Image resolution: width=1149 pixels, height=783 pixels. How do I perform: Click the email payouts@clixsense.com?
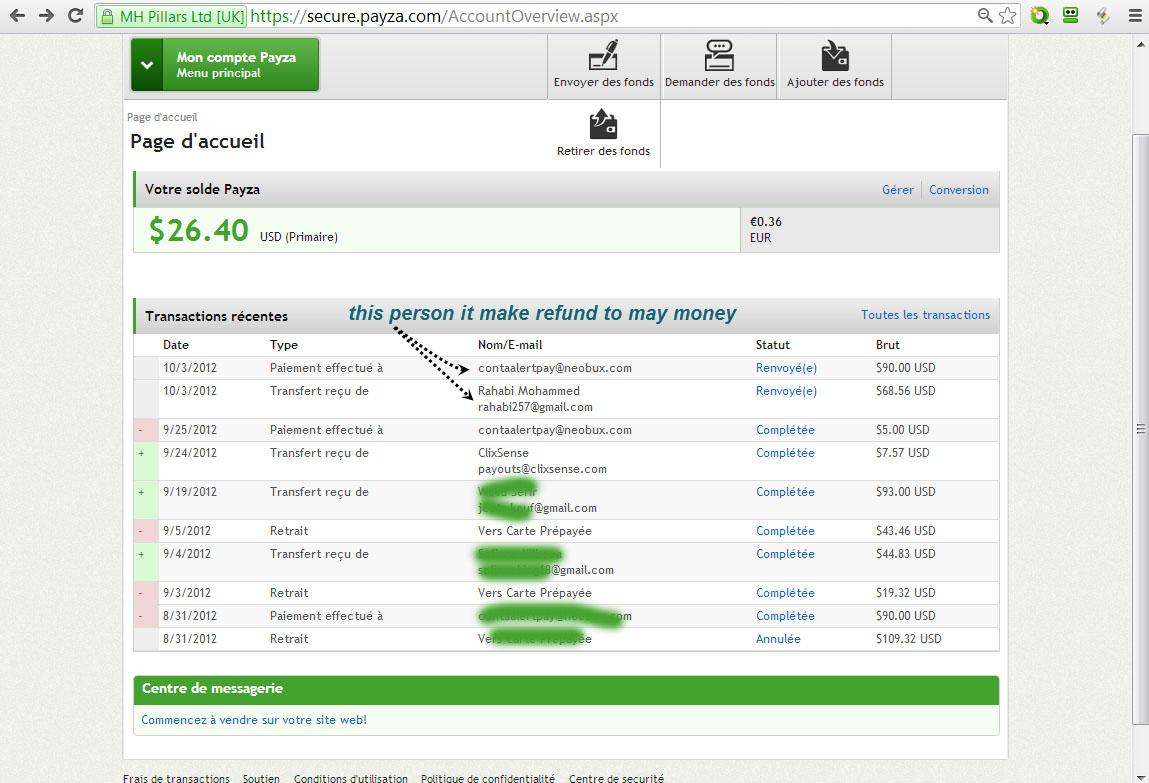coord(542,470)
